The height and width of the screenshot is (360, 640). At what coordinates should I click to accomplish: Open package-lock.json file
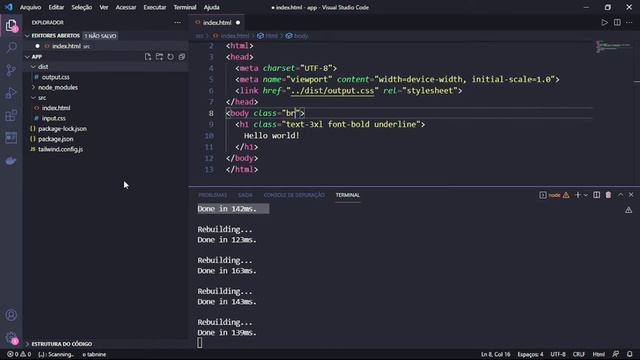click(62, 129)
